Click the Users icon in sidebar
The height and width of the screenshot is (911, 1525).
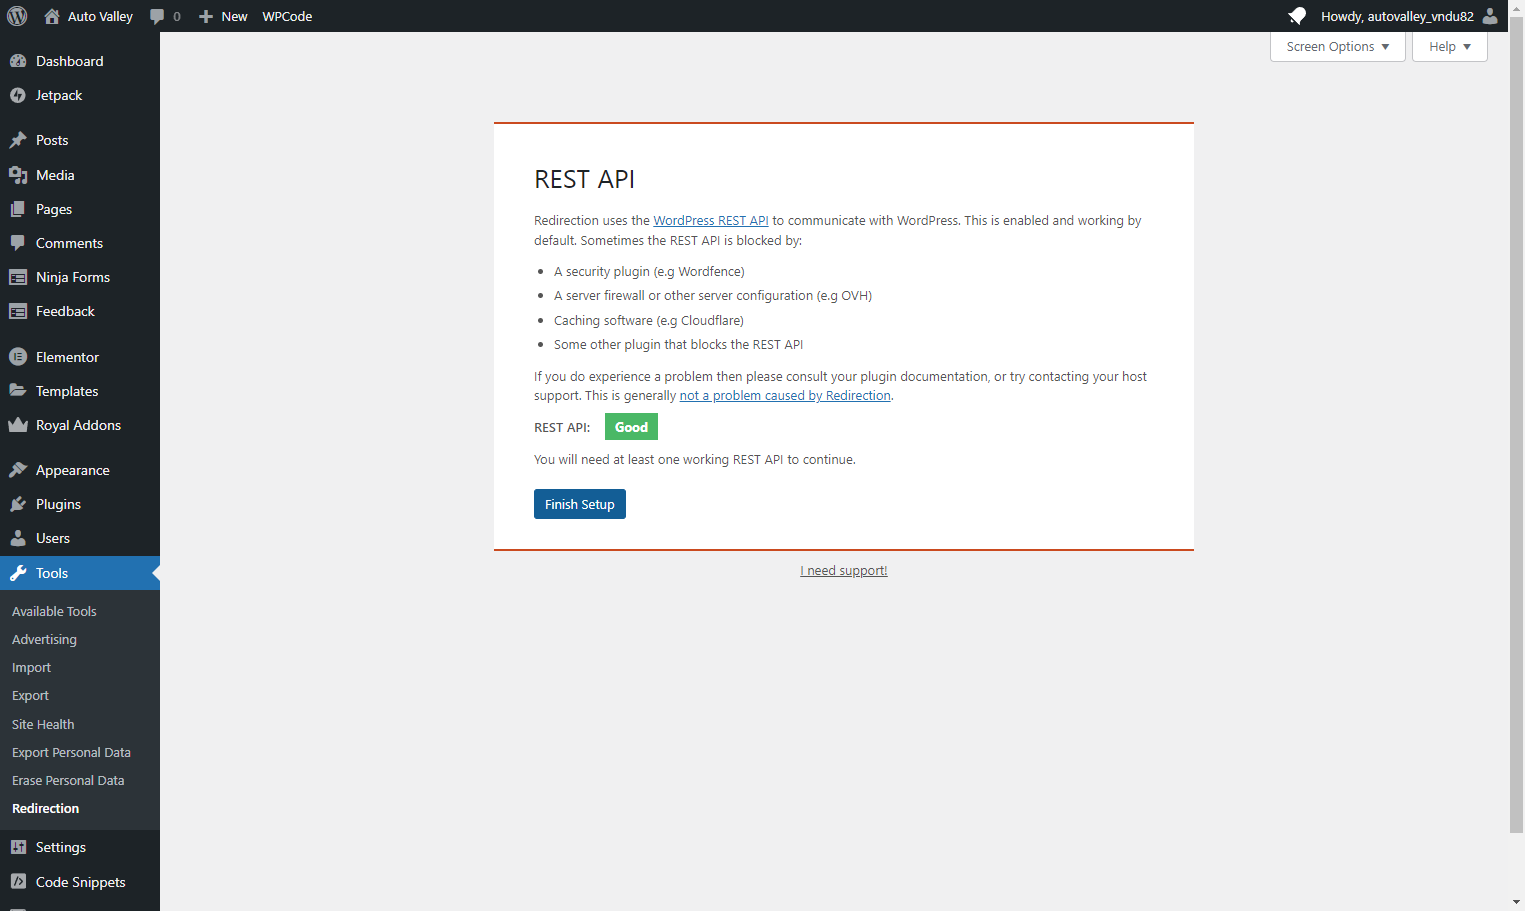[18, 538]
